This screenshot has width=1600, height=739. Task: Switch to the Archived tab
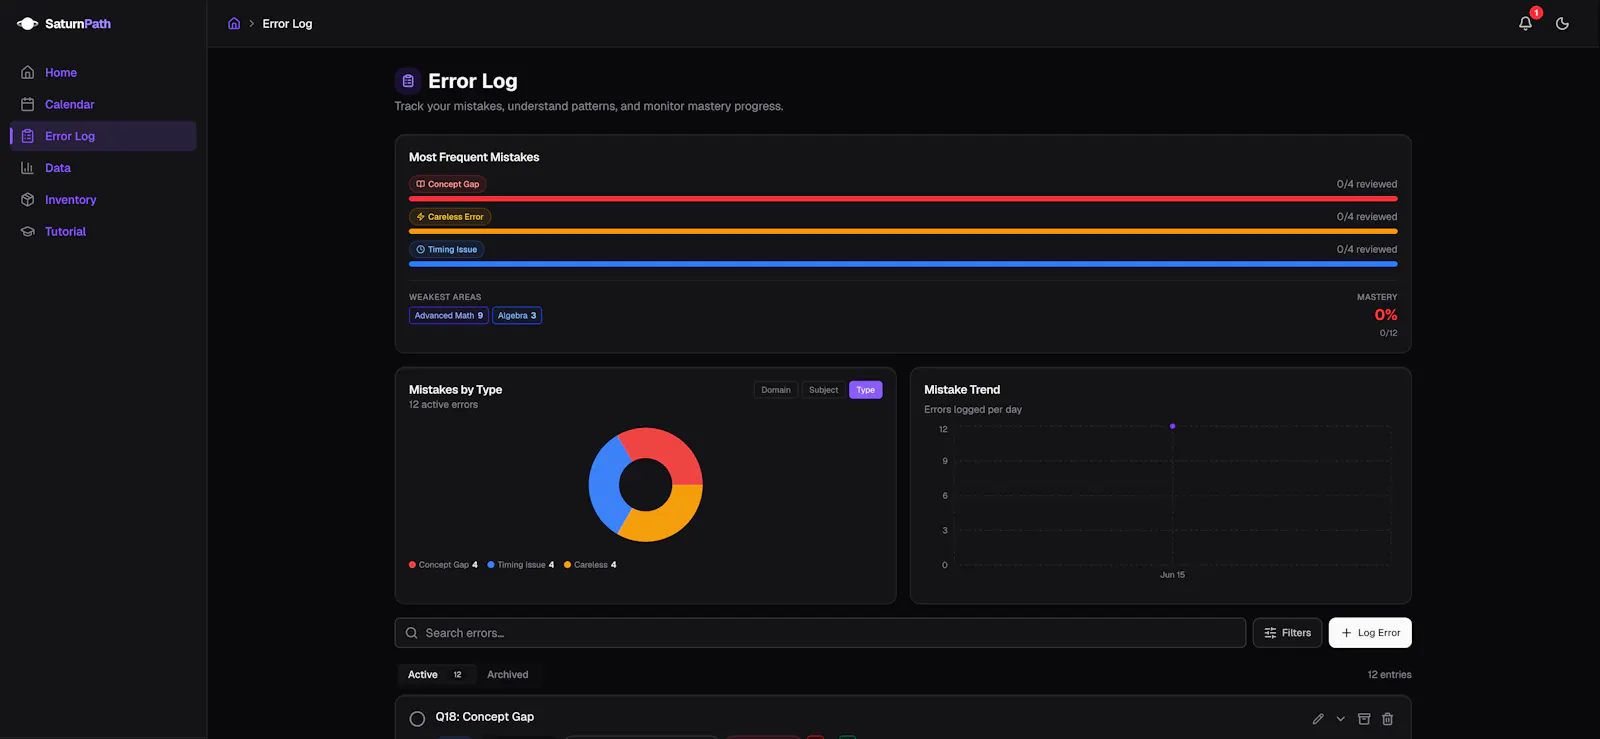tap(508, 675)
